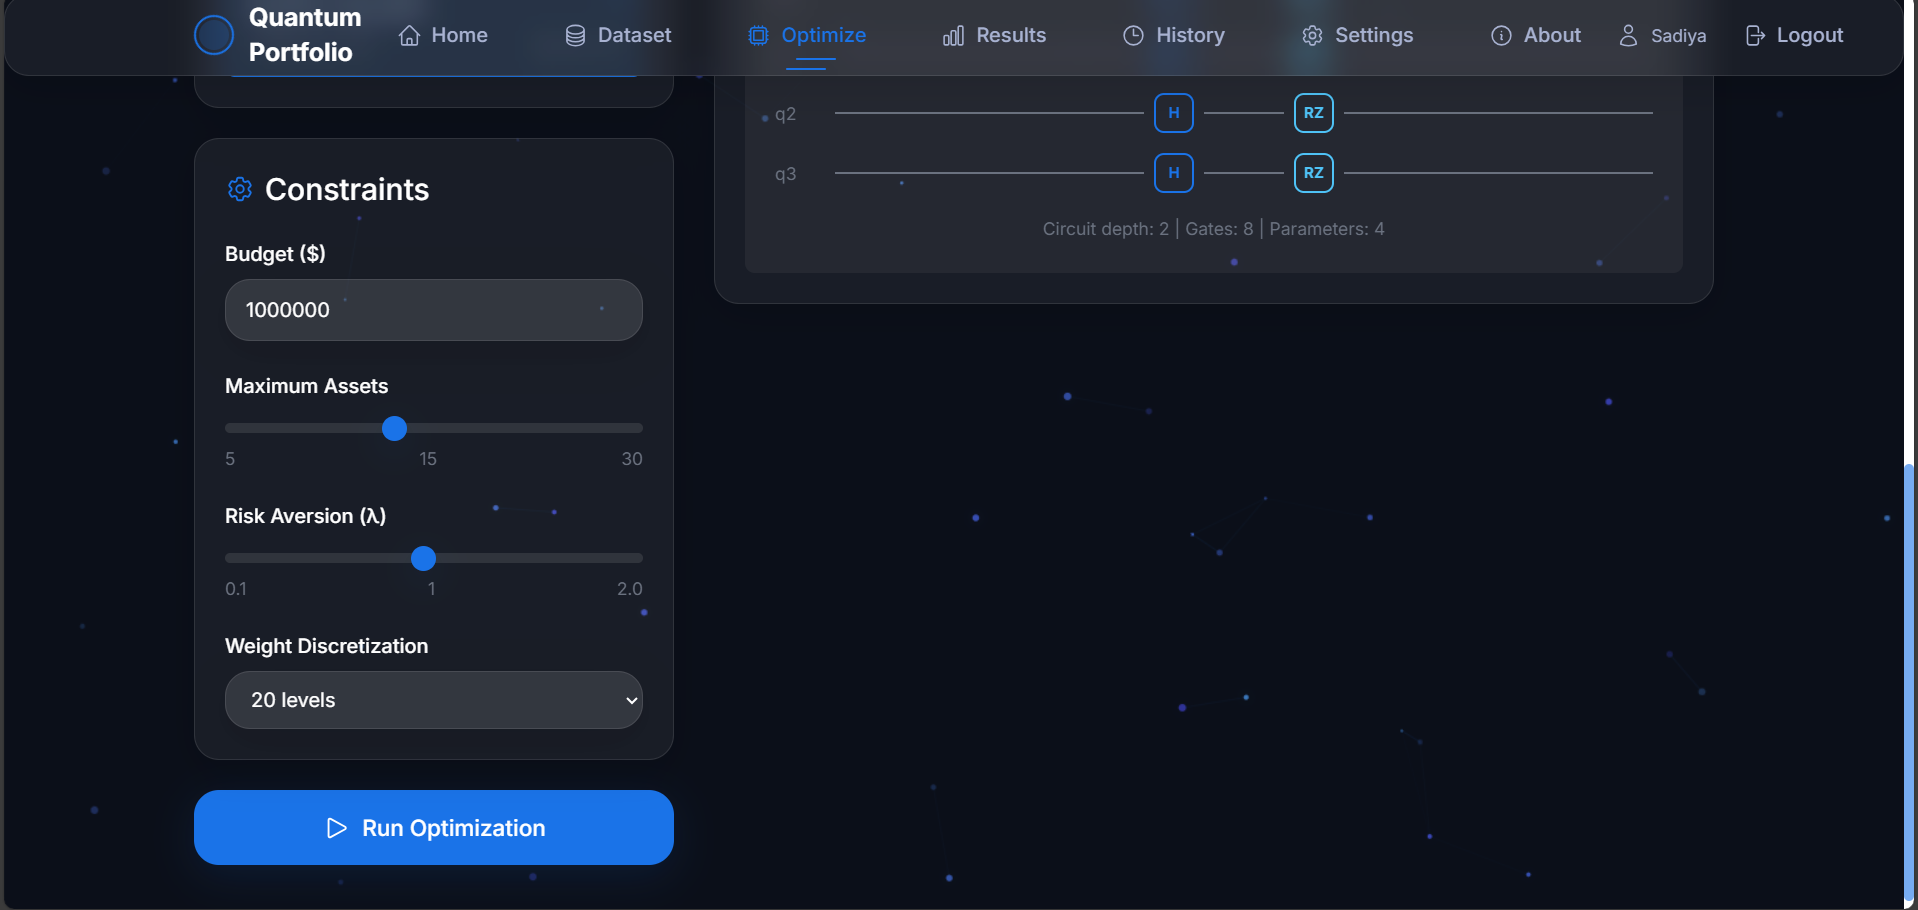The width and height of the screenshot is (1918, 910).
Task: Click the Home house icon
Action: tap(409, 36)
